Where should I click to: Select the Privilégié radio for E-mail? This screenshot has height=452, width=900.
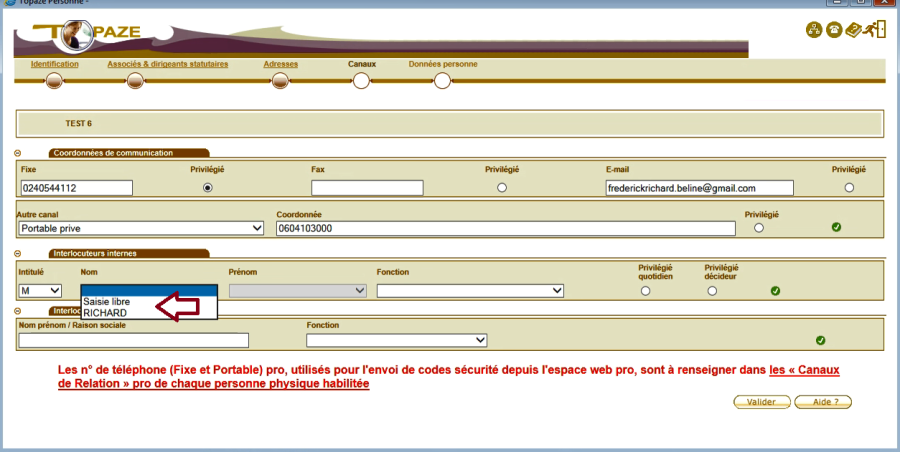(849, 187)
